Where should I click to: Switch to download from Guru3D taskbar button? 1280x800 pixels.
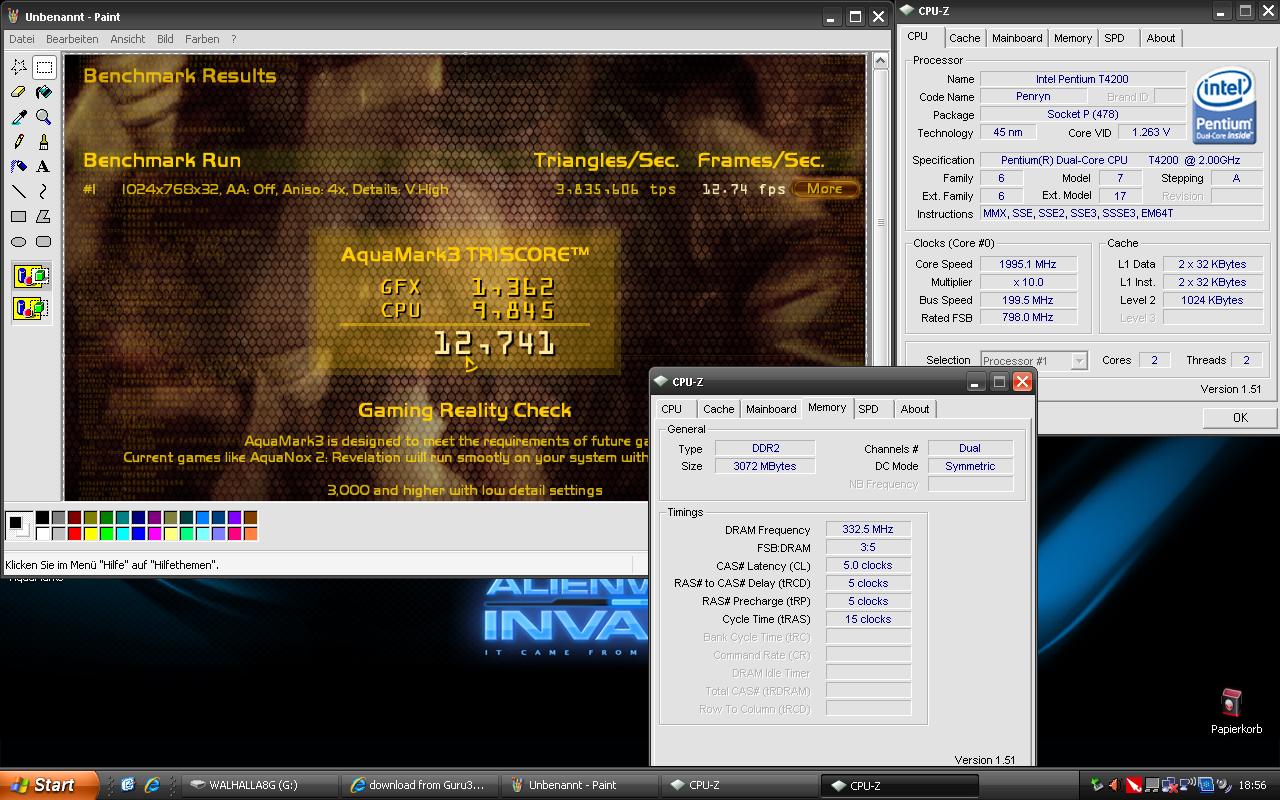[420, 785]
